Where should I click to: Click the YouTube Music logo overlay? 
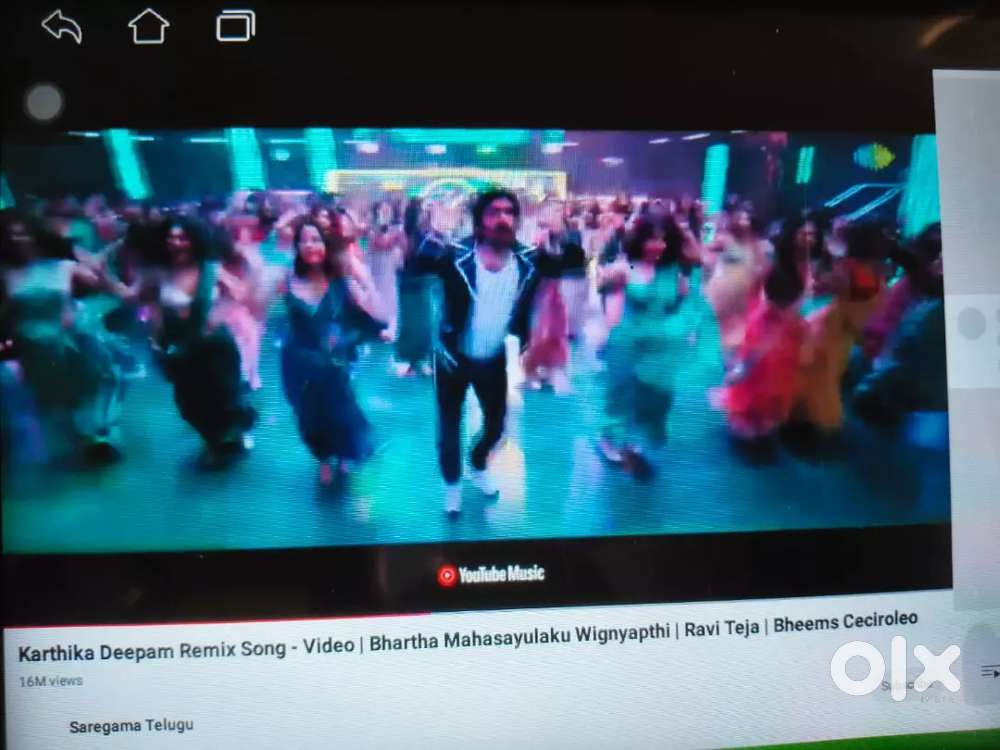click(491, 575)
